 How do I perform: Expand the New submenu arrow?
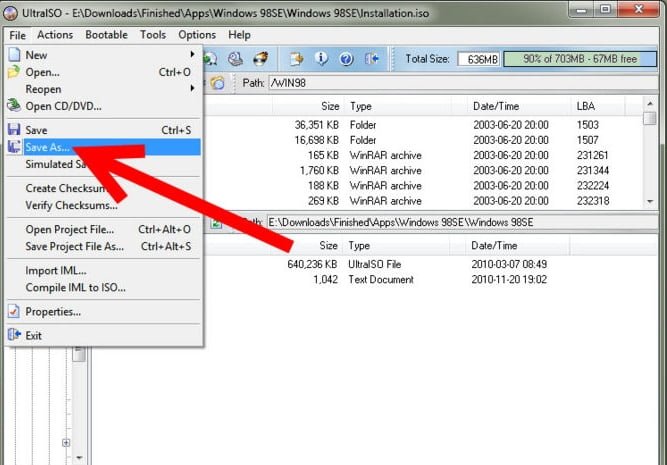tap(191, 55)
